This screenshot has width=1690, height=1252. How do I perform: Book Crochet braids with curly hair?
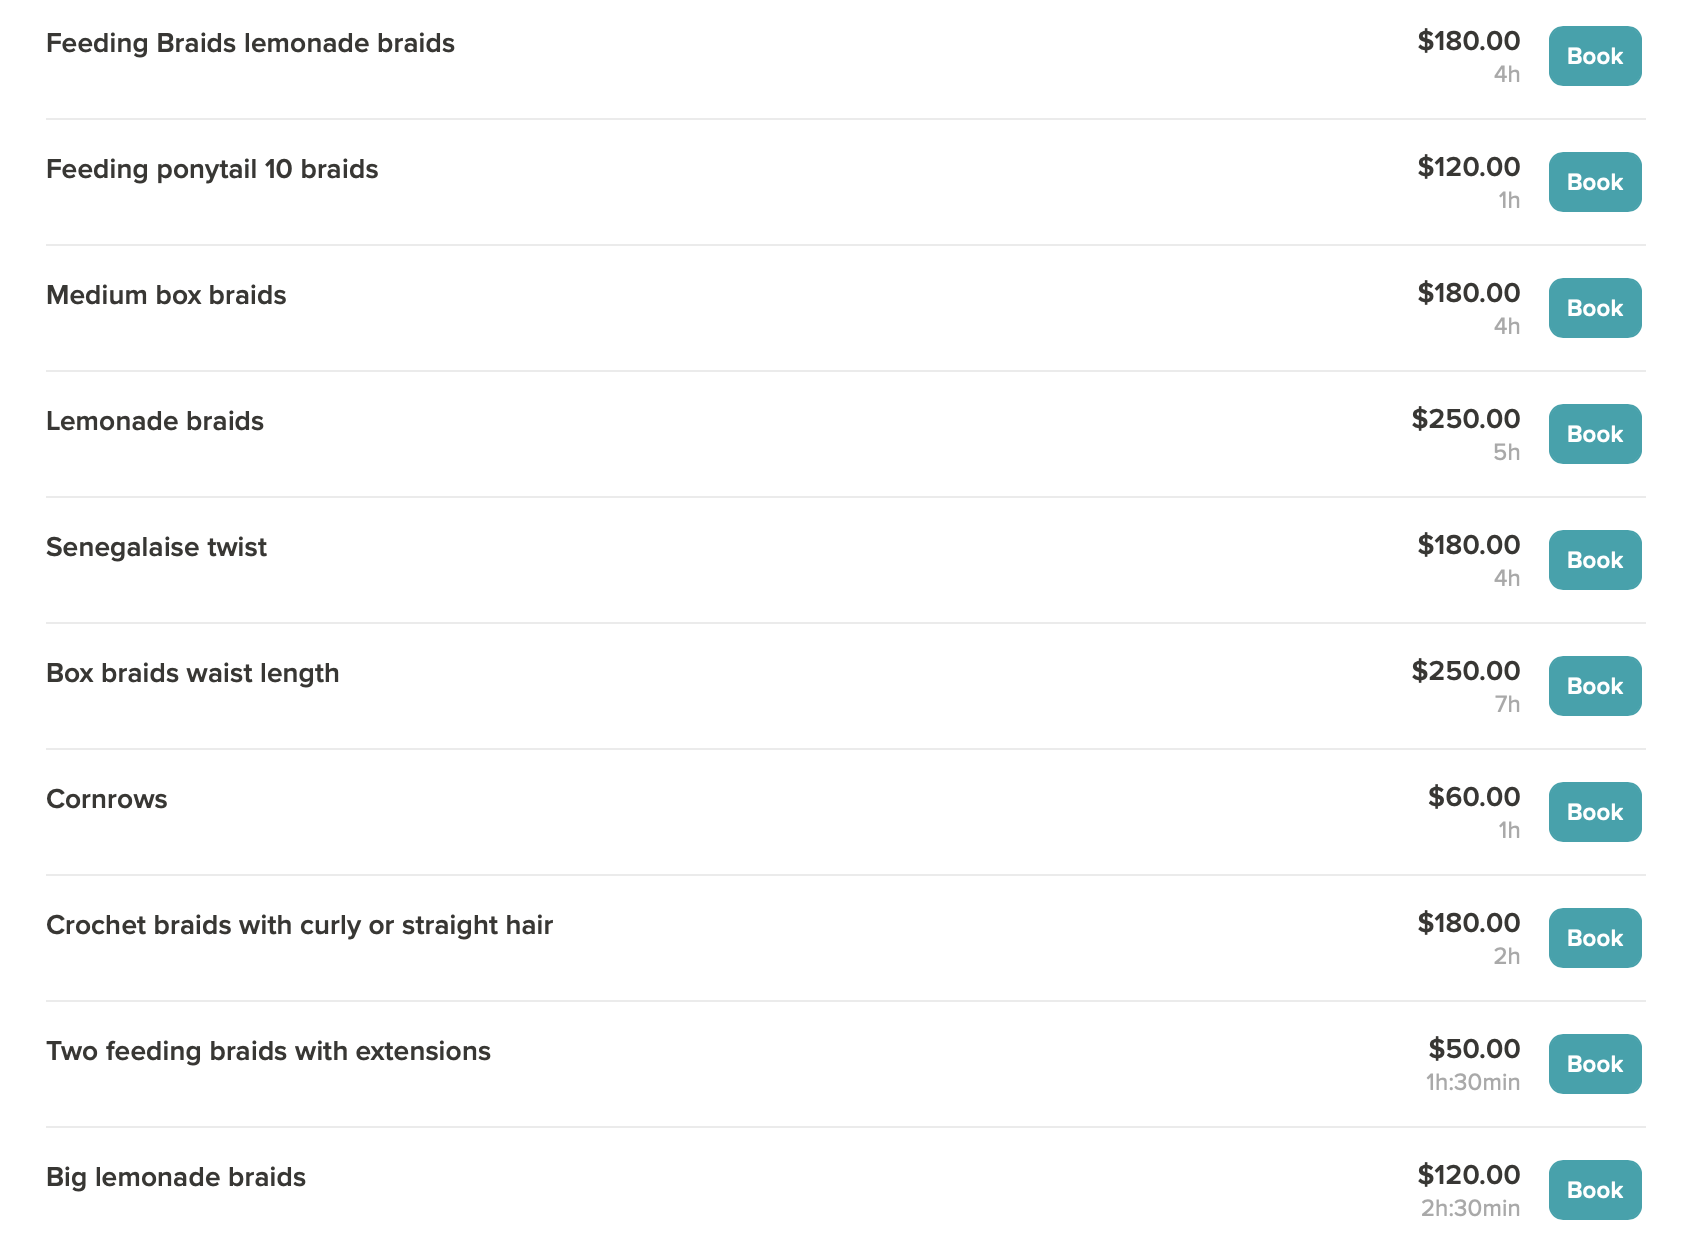[x=1595, y=938]
